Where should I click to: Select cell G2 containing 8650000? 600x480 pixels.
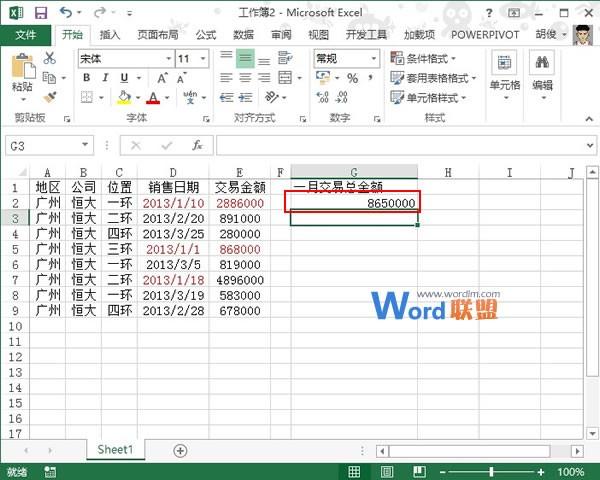point(354,202)
